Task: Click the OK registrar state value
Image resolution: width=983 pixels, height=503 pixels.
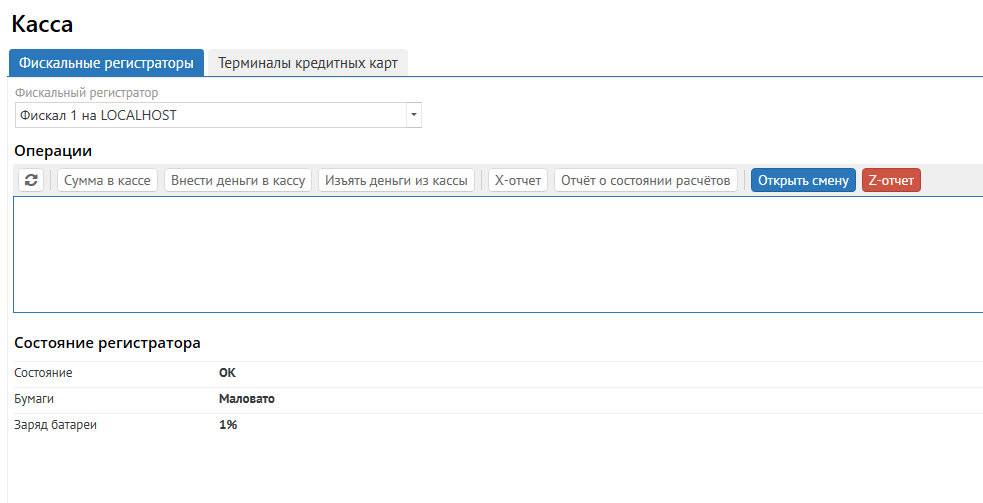Action: (x=228, y=373)
